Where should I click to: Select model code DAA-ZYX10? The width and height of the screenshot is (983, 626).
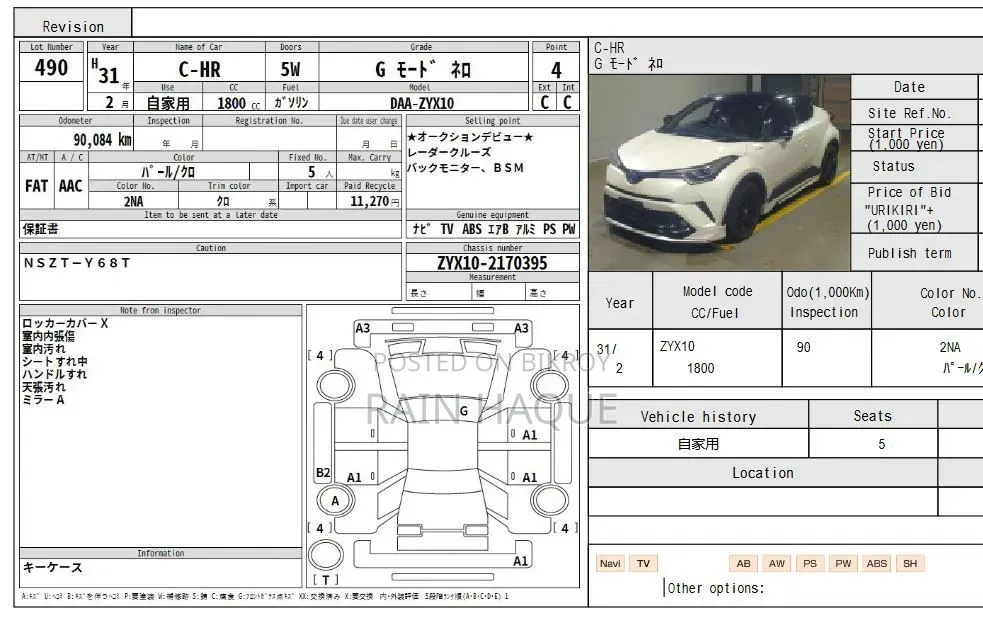click(x=423, y=103)
